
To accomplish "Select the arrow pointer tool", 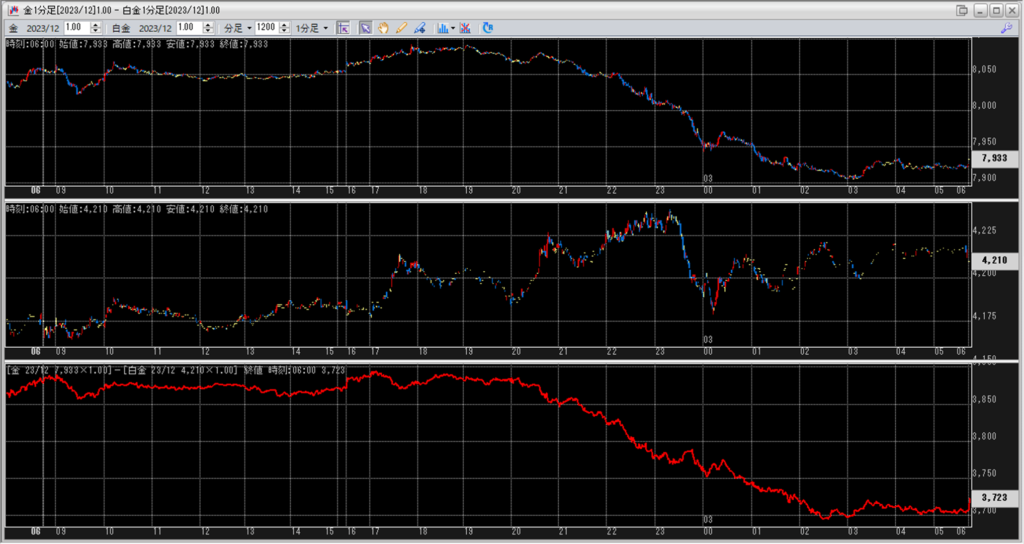I will tap(365, 28).
